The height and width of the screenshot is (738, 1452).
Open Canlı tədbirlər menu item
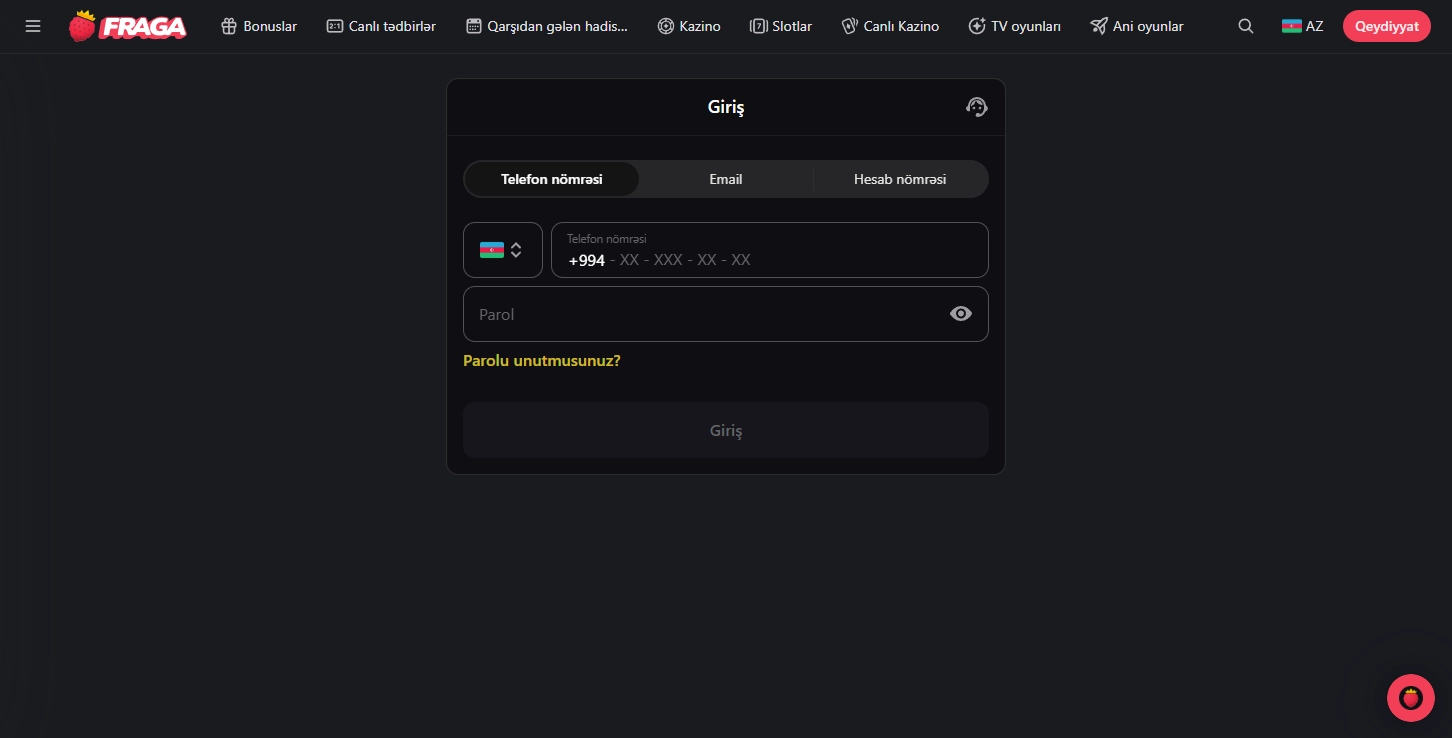tap(381, 26)
